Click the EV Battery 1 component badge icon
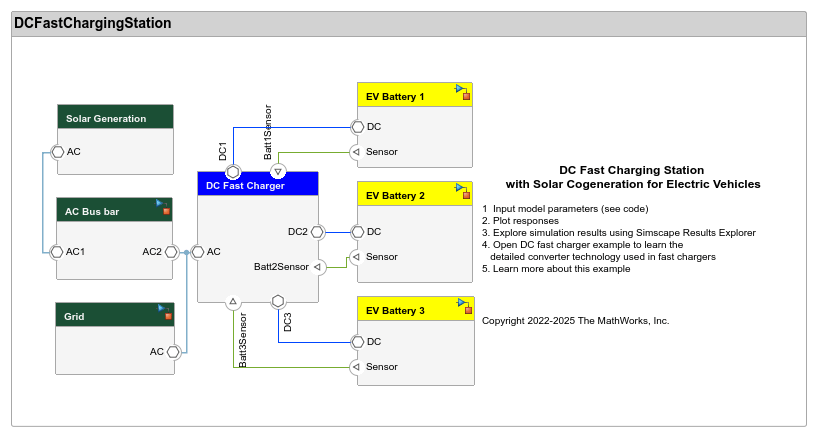The height and width of the screenshot is (436, 817). (463, 92)
